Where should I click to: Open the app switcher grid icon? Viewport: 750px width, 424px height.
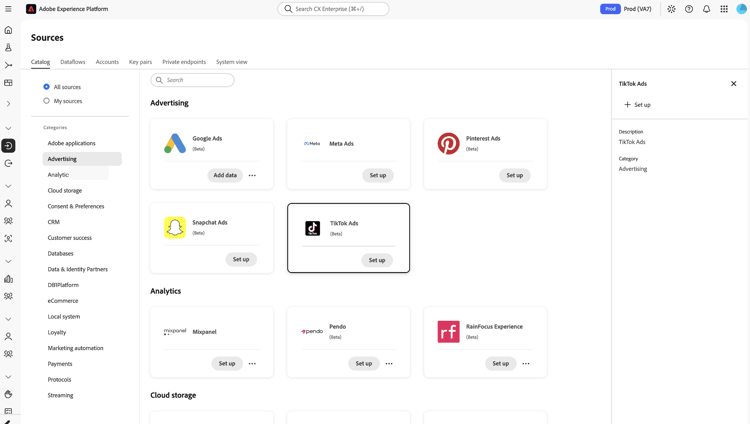click(x=724, y=9)
